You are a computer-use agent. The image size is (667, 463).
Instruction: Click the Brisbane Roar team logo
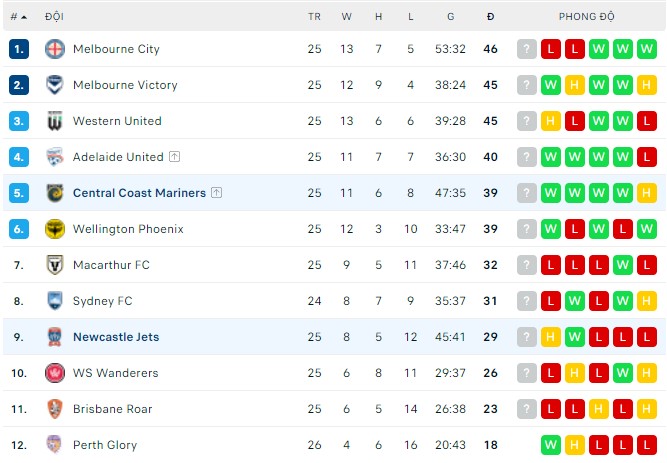55,409
